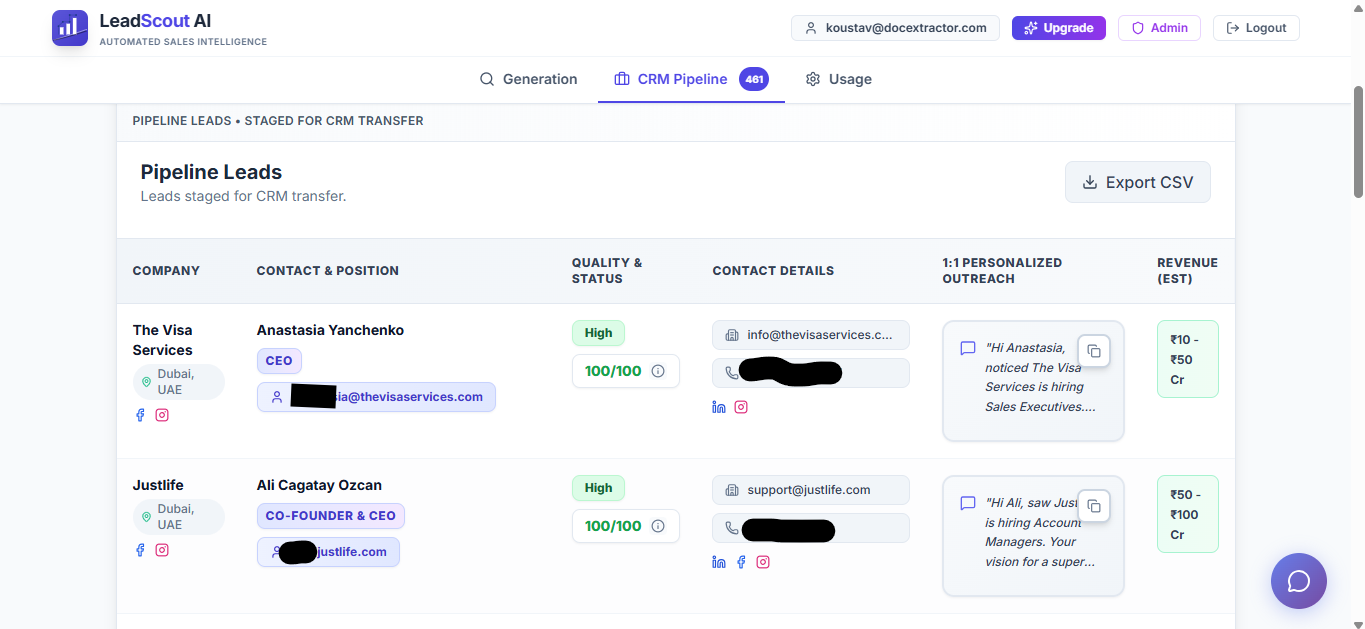1365x629 pixels.
Task: Click Anastasia's LinkedIn icon in contact details
Action: (x=719, y=407)
